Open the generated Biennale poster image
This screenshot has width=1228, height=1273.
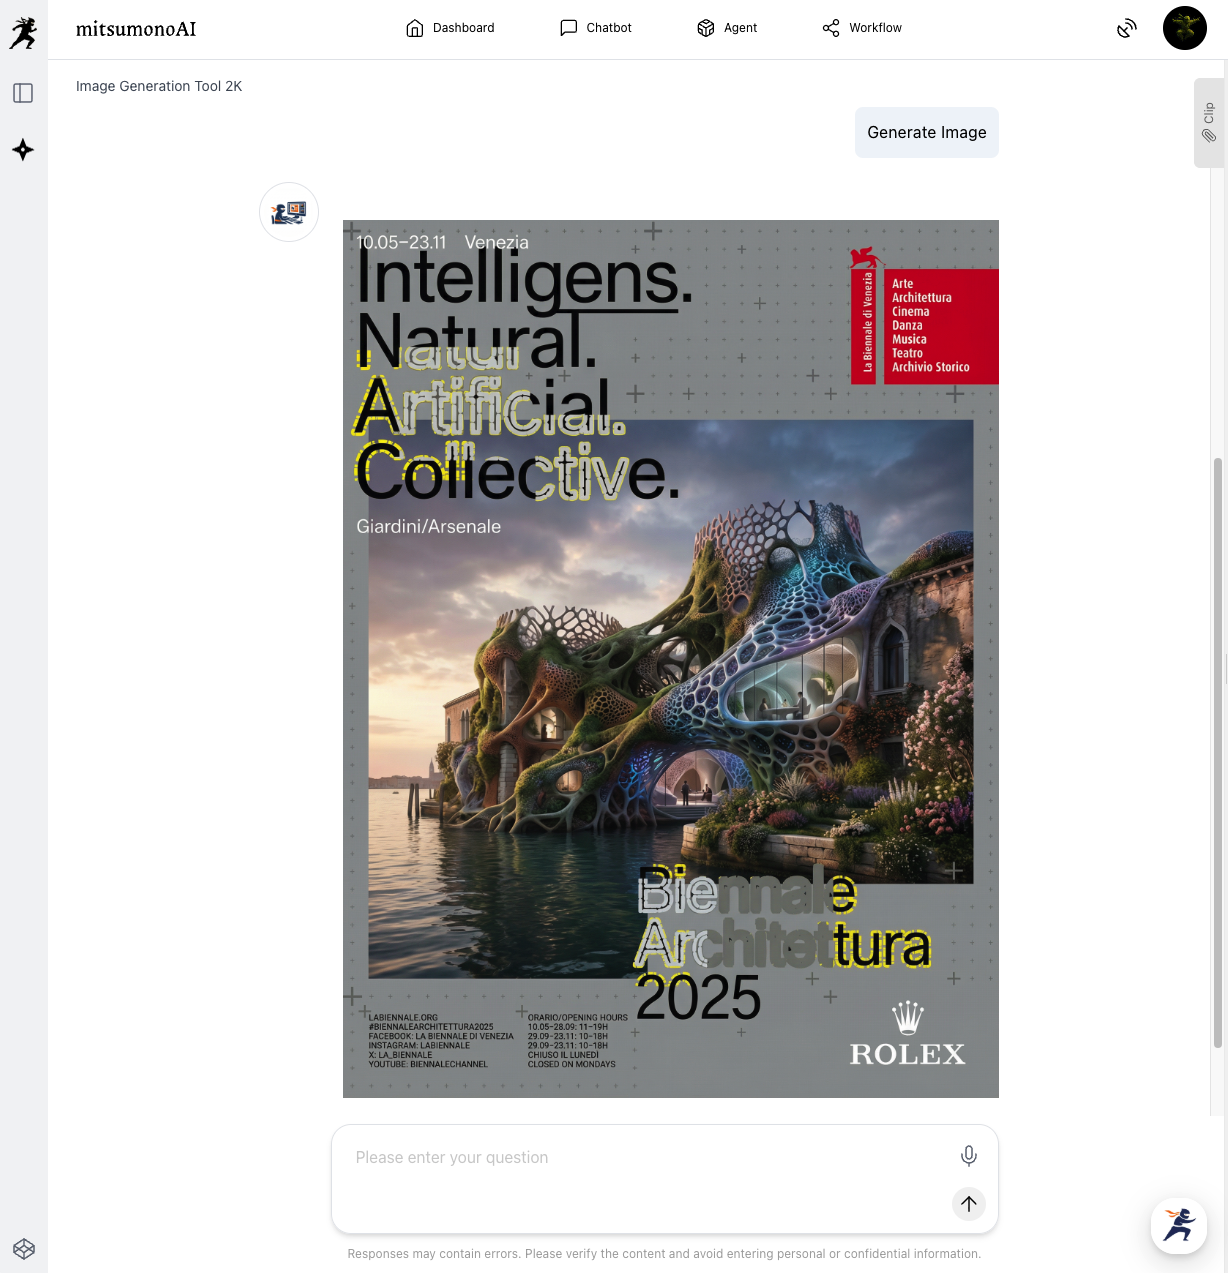[670, 658]
